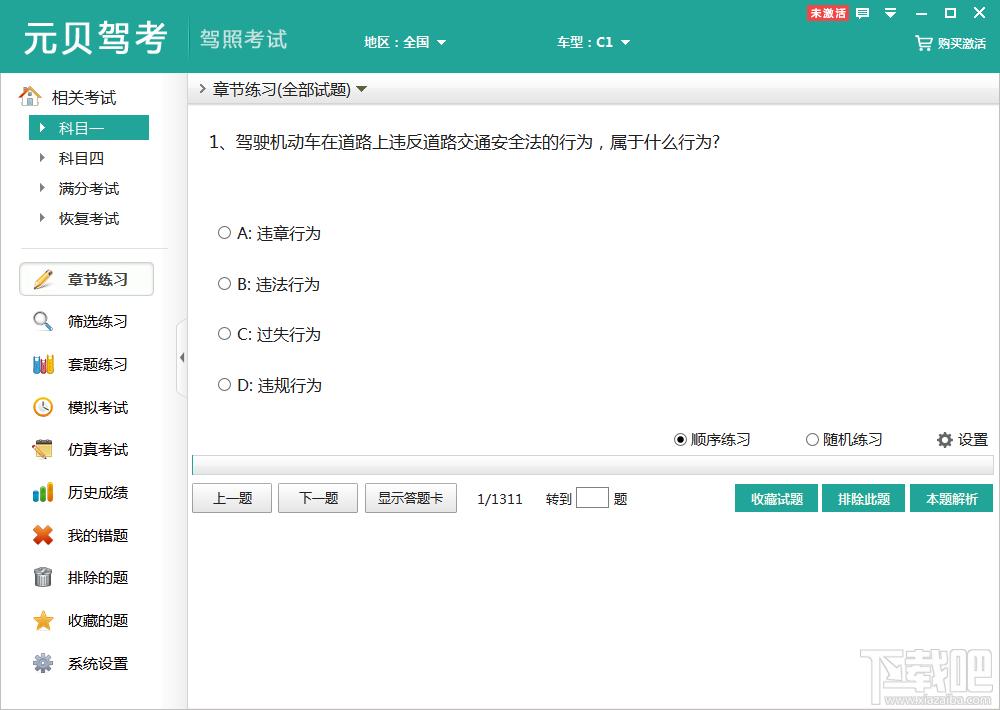Click the trash can icon for 排除的题
The width and height of the screenshot is (1000, 710).
tap(43, 578)
